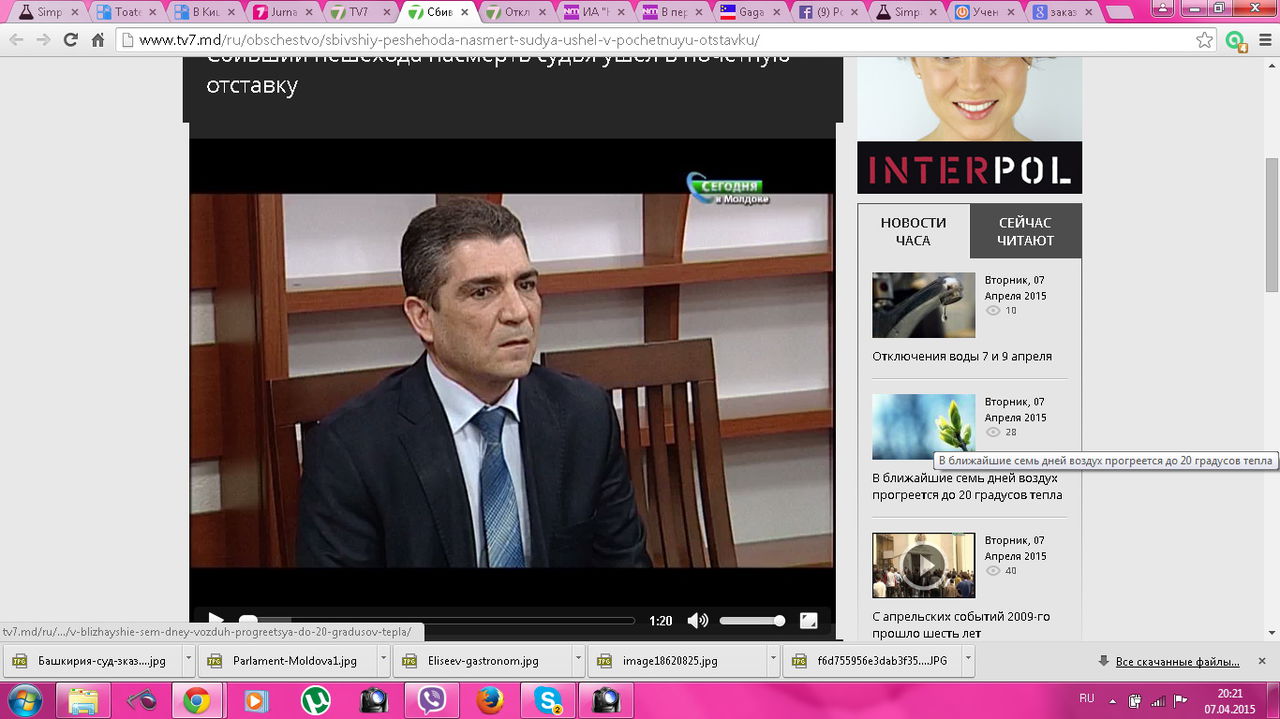The width and height of the screenshot is (1280, 719).
Task: Open the browser home page
Action: [98, 40]
